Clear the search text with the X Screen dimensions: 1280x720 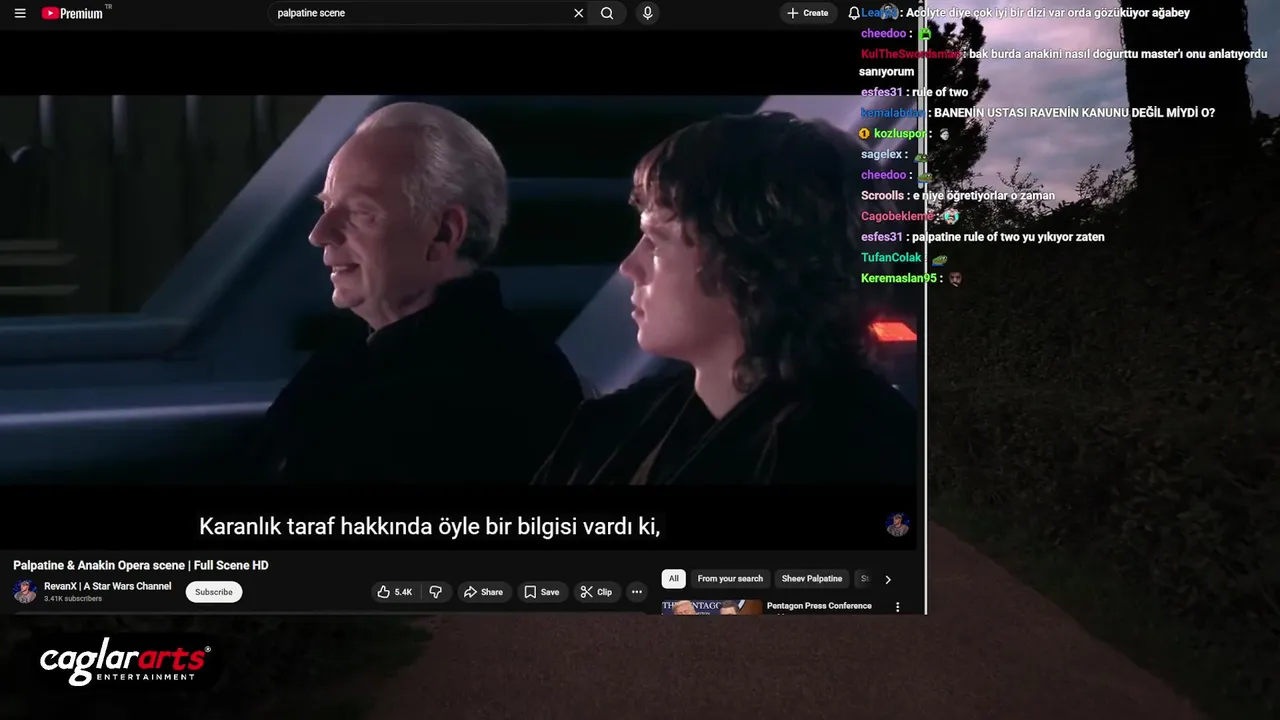(578, 13)
